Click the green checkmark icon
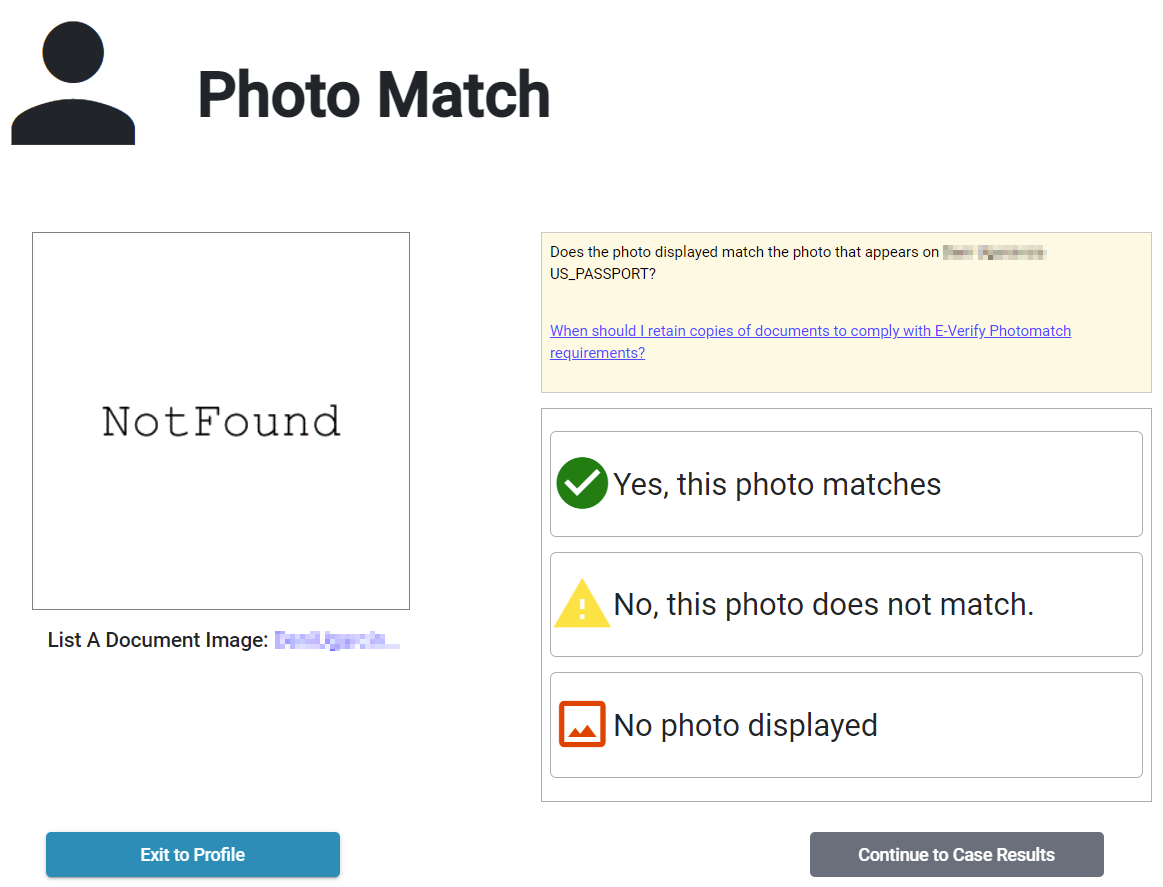Screen dimensions: 1163x887 coord(582,484)
